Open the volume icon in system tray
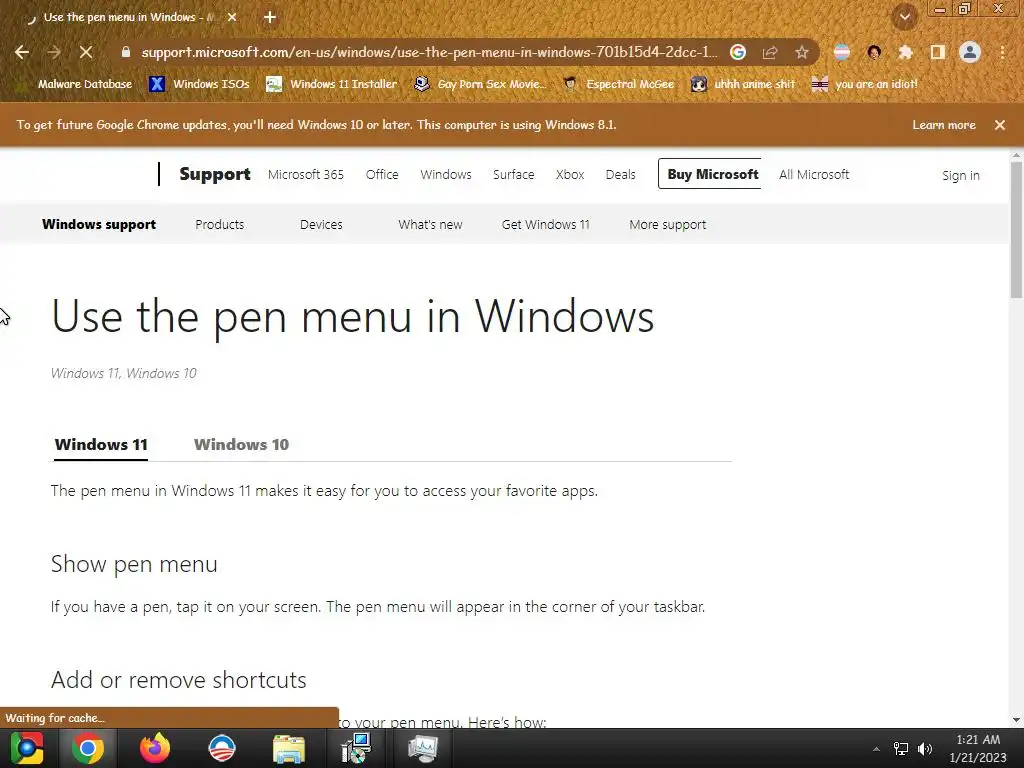This screenshot has height=768, width=1024. tap(925, 748)
